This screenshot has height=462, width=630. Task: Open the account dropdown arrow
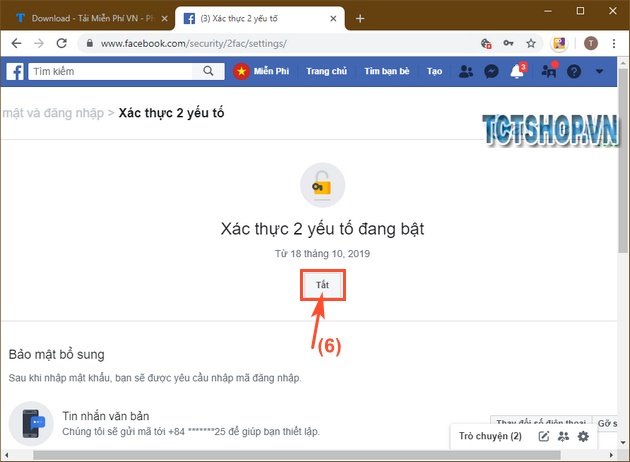(599, 72)
